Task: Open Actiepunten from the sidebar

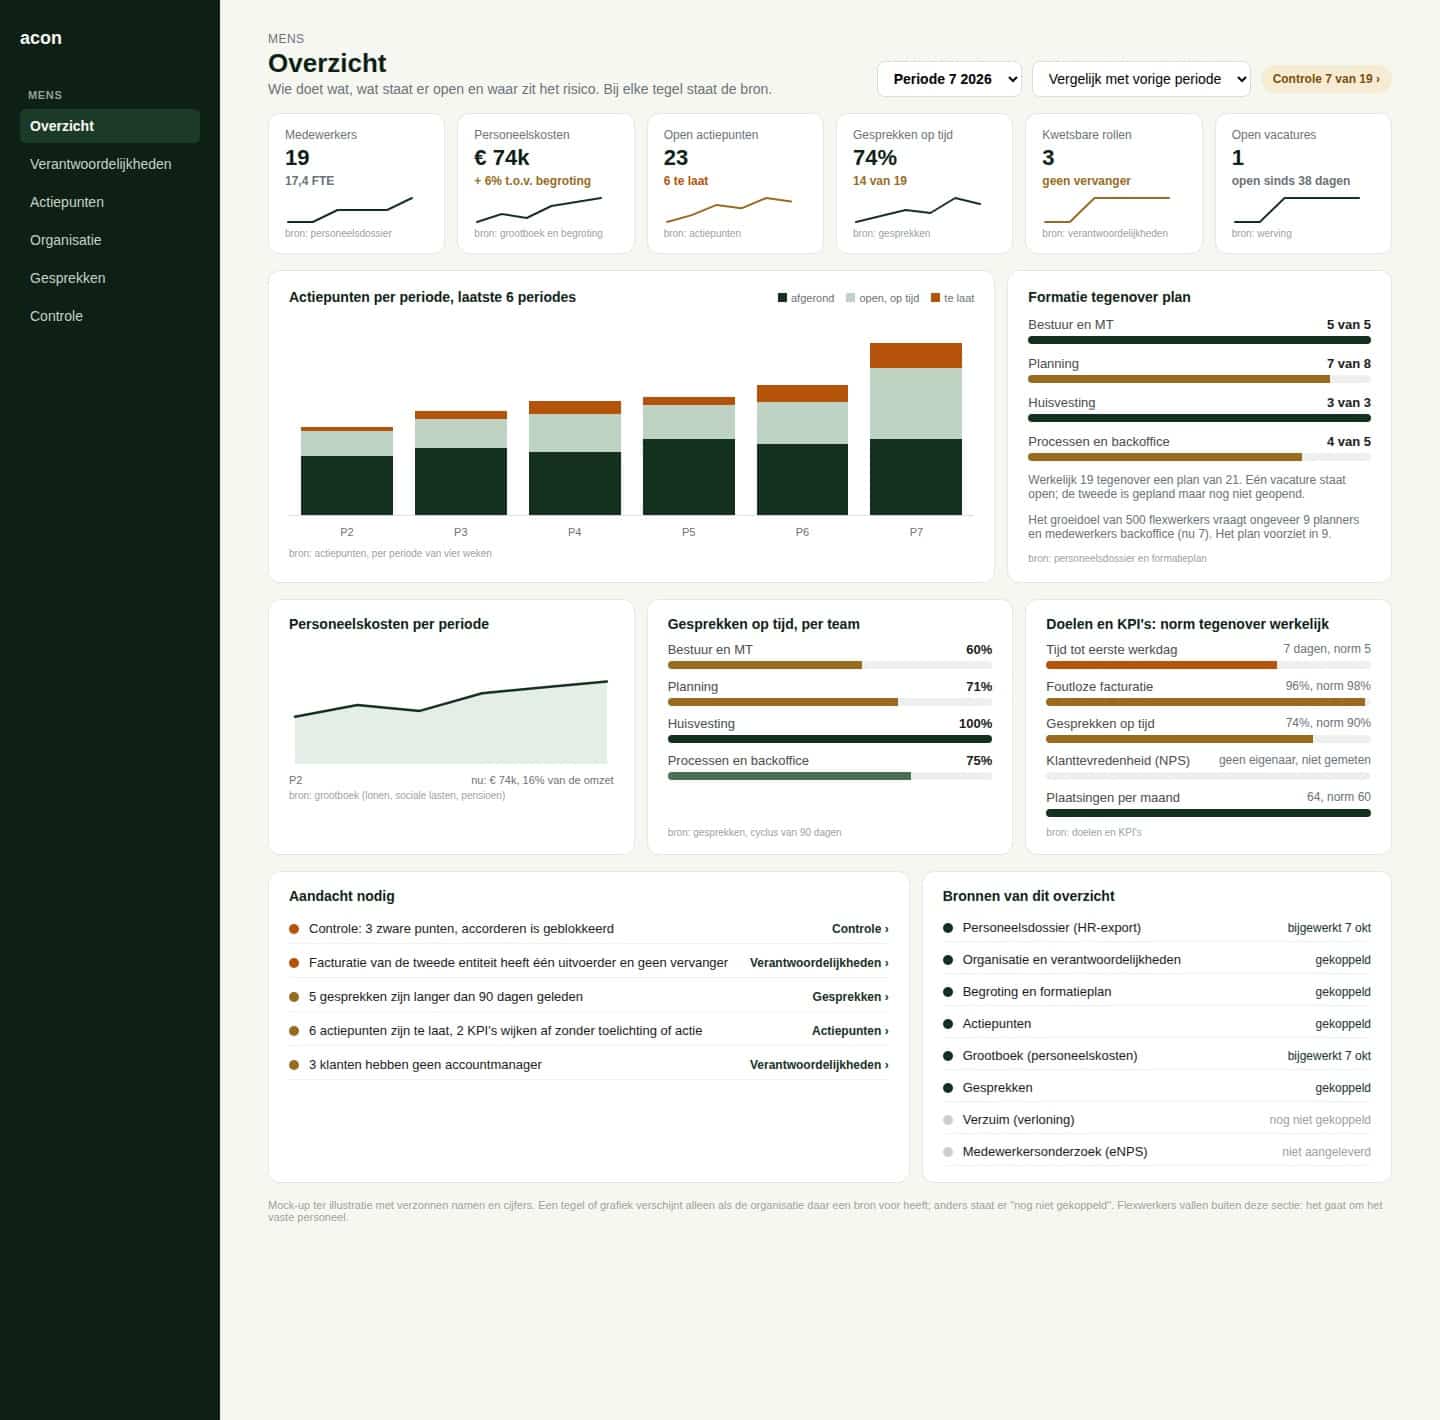Action: click(110, 202)
